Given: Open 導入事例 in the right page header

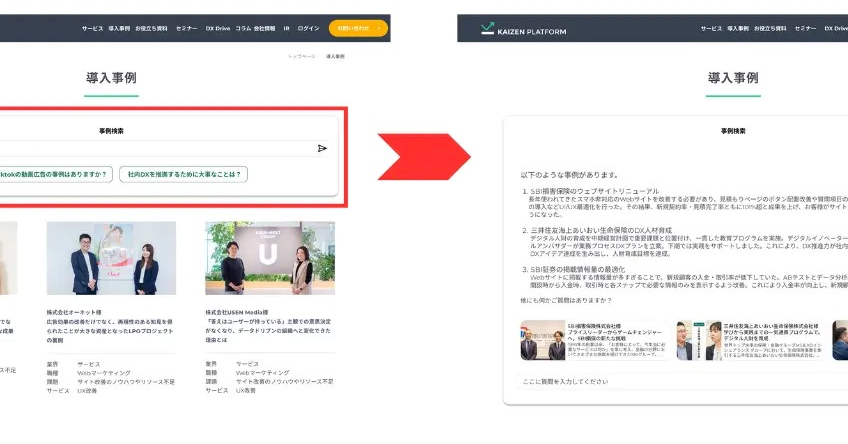Looking at the screenshot, I should pos(738,29).
